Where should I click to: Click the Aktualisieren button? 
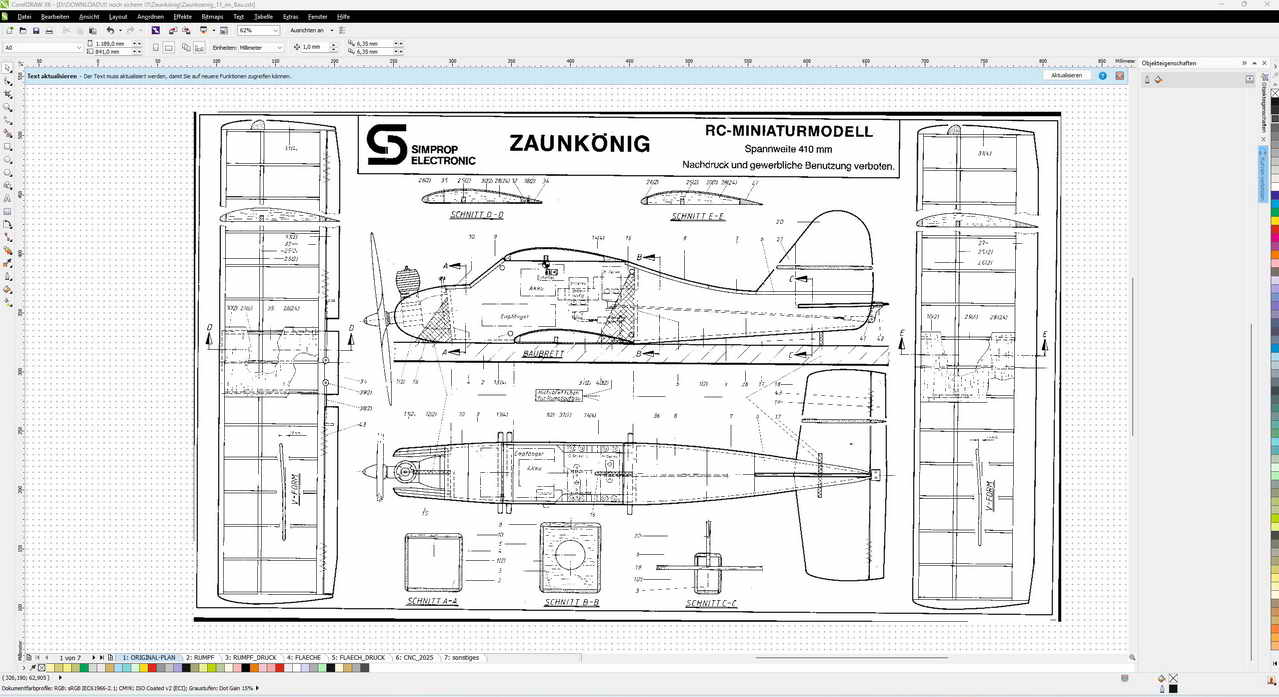click(x=1066, y=76)
